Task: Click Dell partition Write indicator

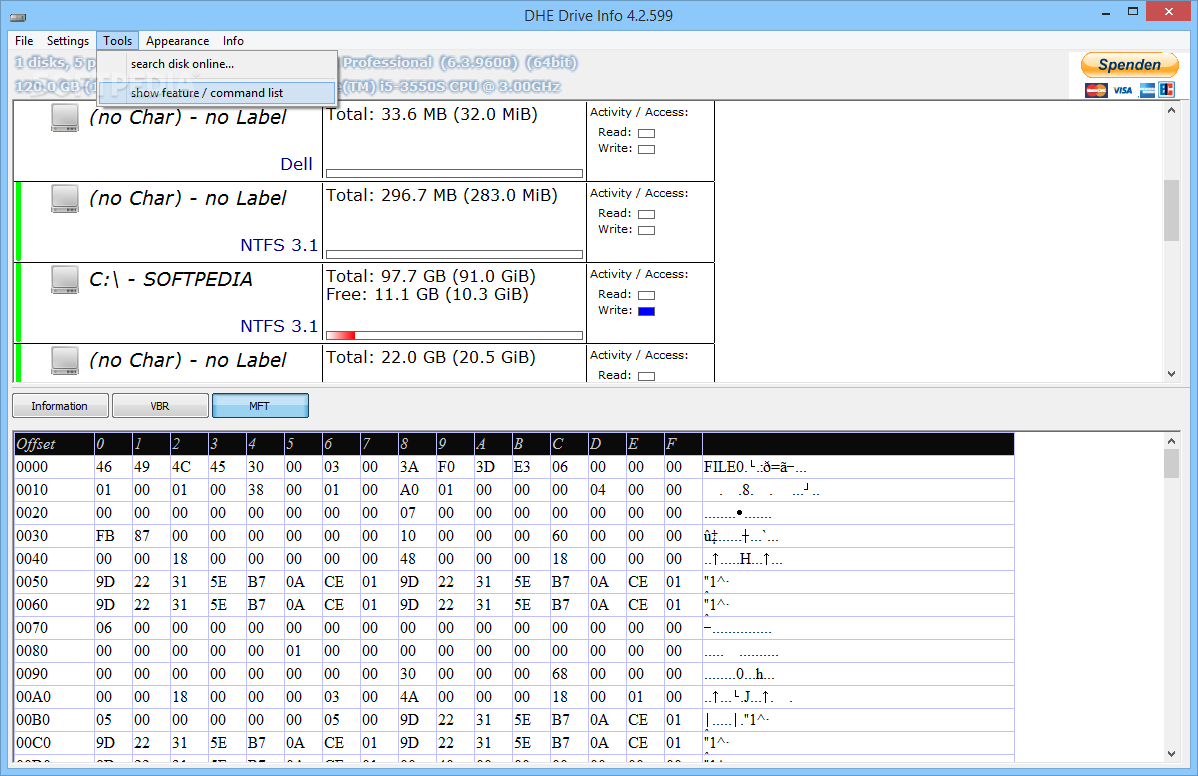Action: 646,149
